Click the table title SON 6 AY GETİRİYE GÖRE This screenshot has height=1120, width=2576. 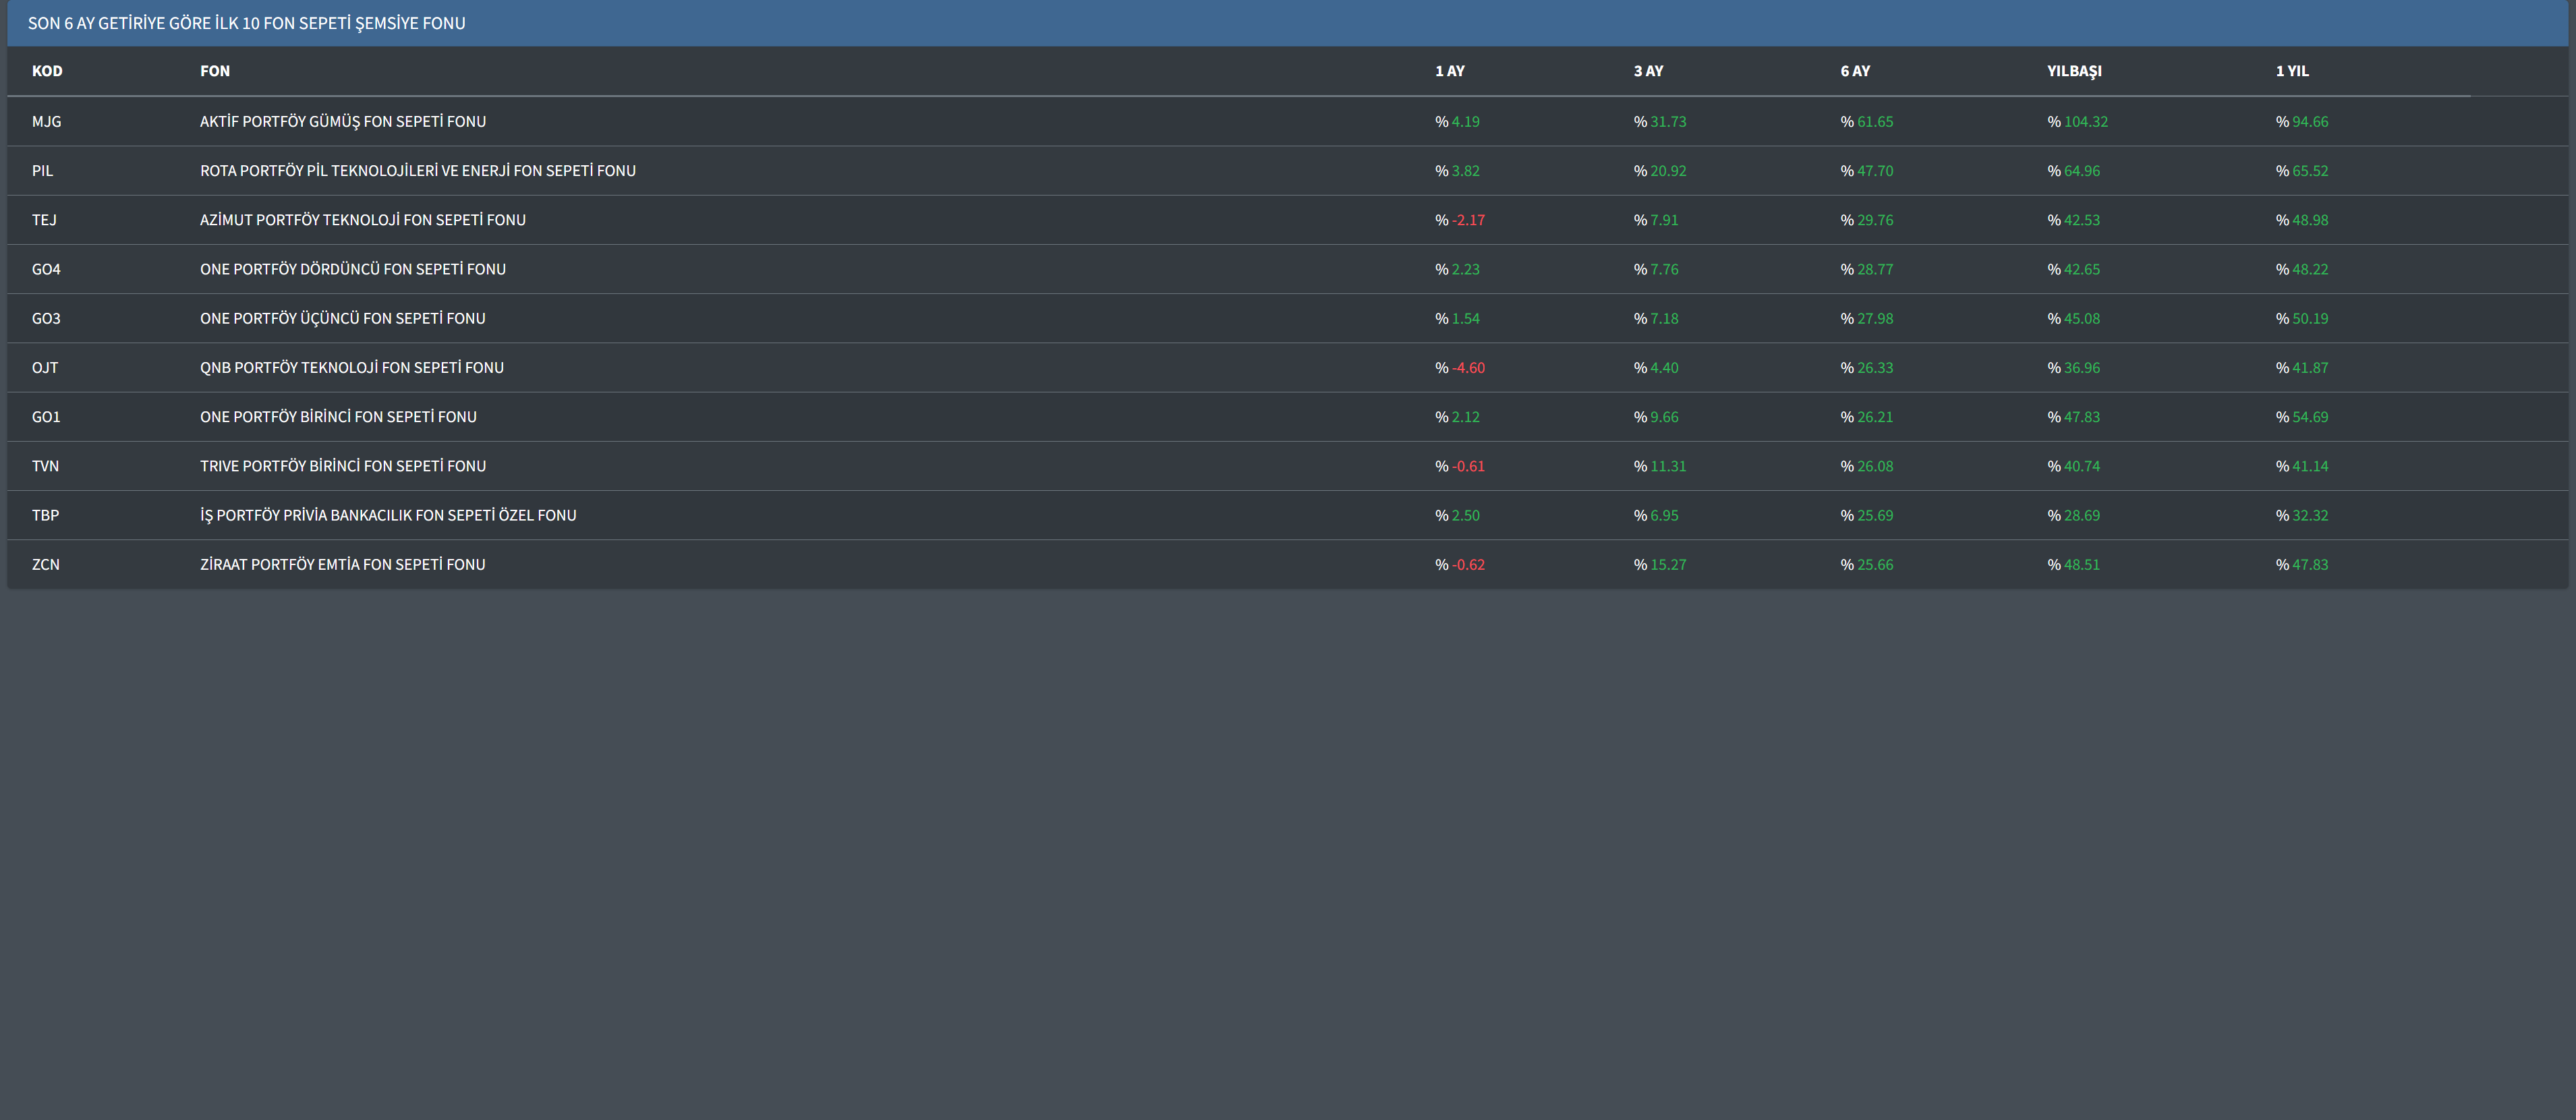[x=246, y=23]
